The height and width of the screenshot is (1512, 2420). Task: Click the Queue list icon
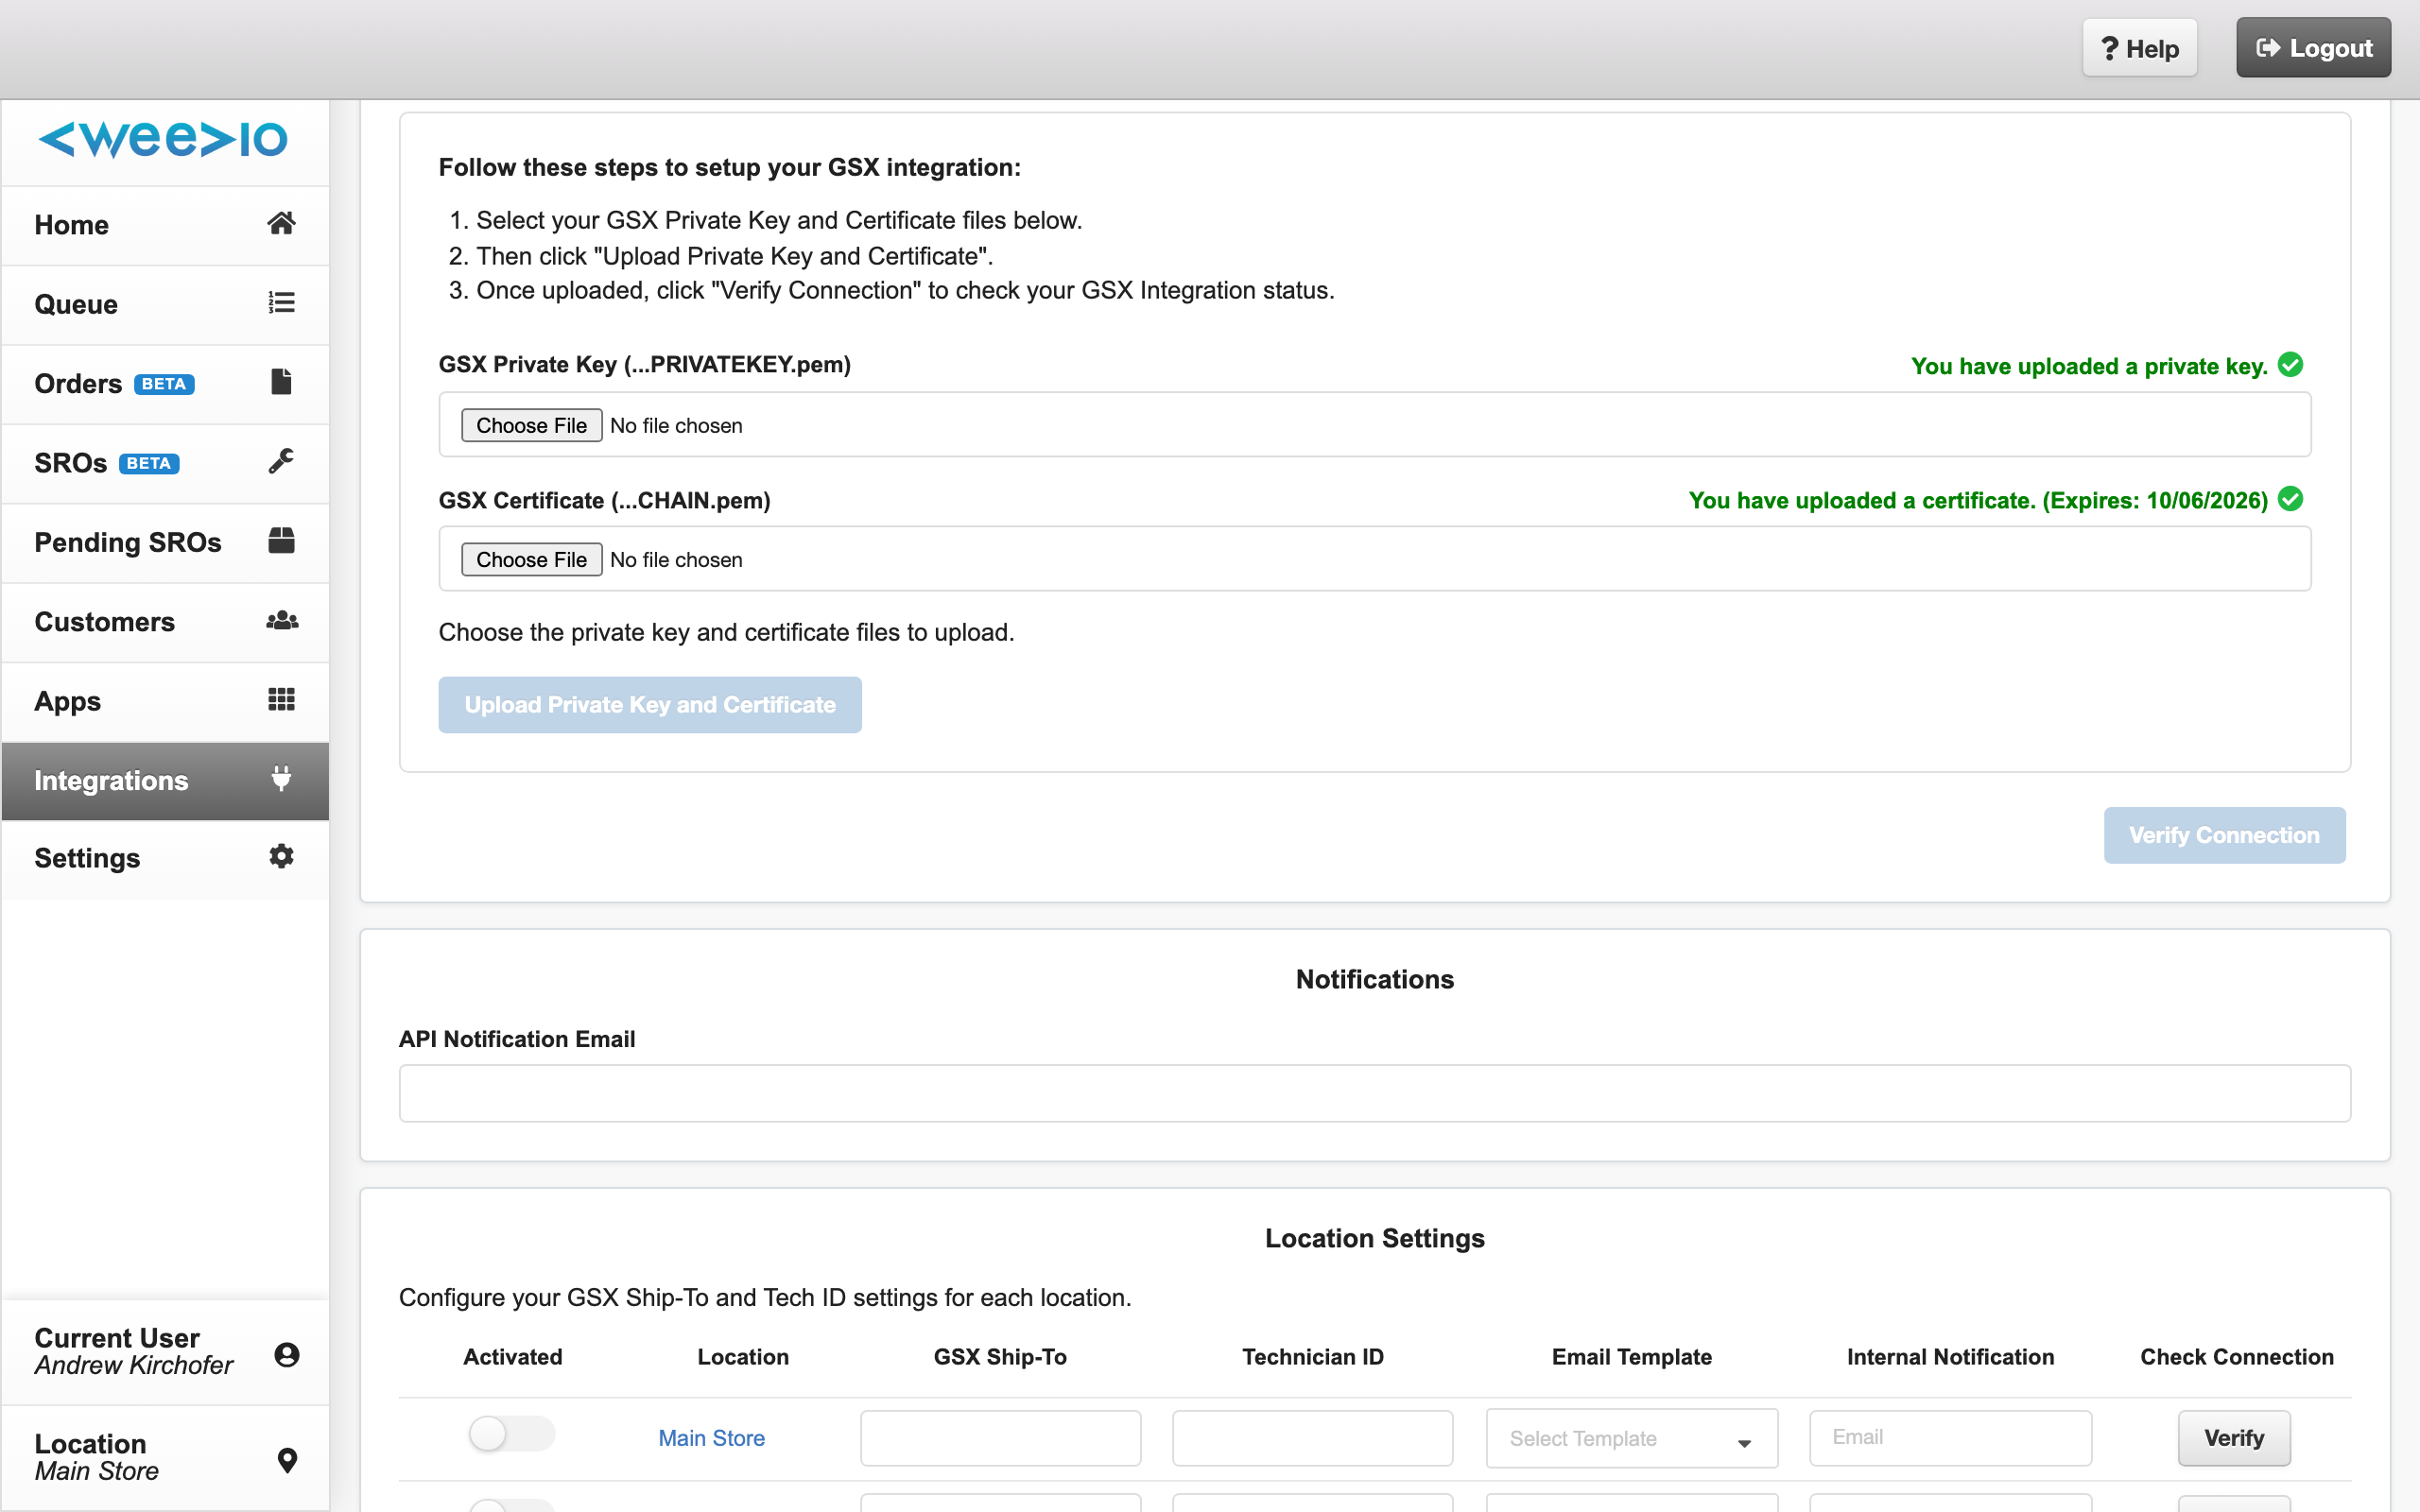point(281,302)
